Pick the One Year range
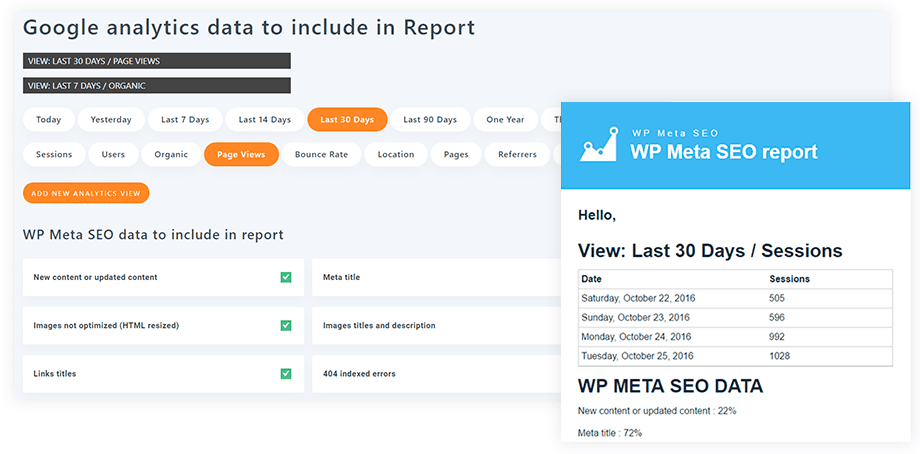 pos(505,120)
